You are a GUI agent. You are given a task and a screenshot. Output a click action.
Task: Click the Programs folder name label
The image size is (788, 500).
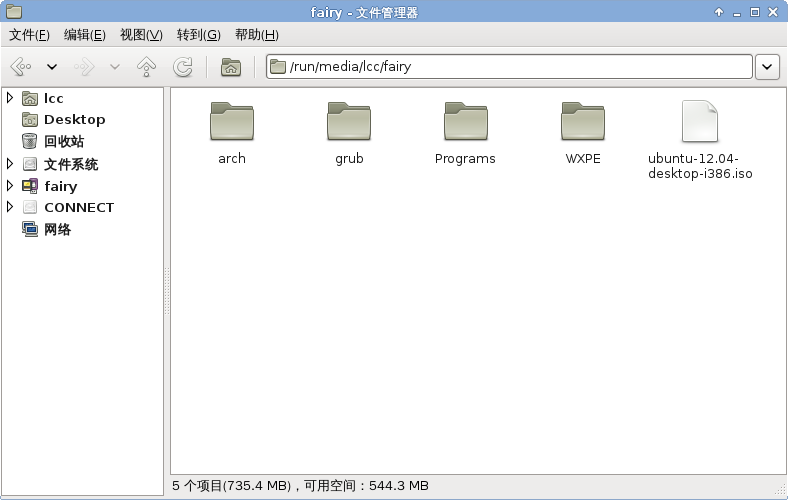pos(465,159)
